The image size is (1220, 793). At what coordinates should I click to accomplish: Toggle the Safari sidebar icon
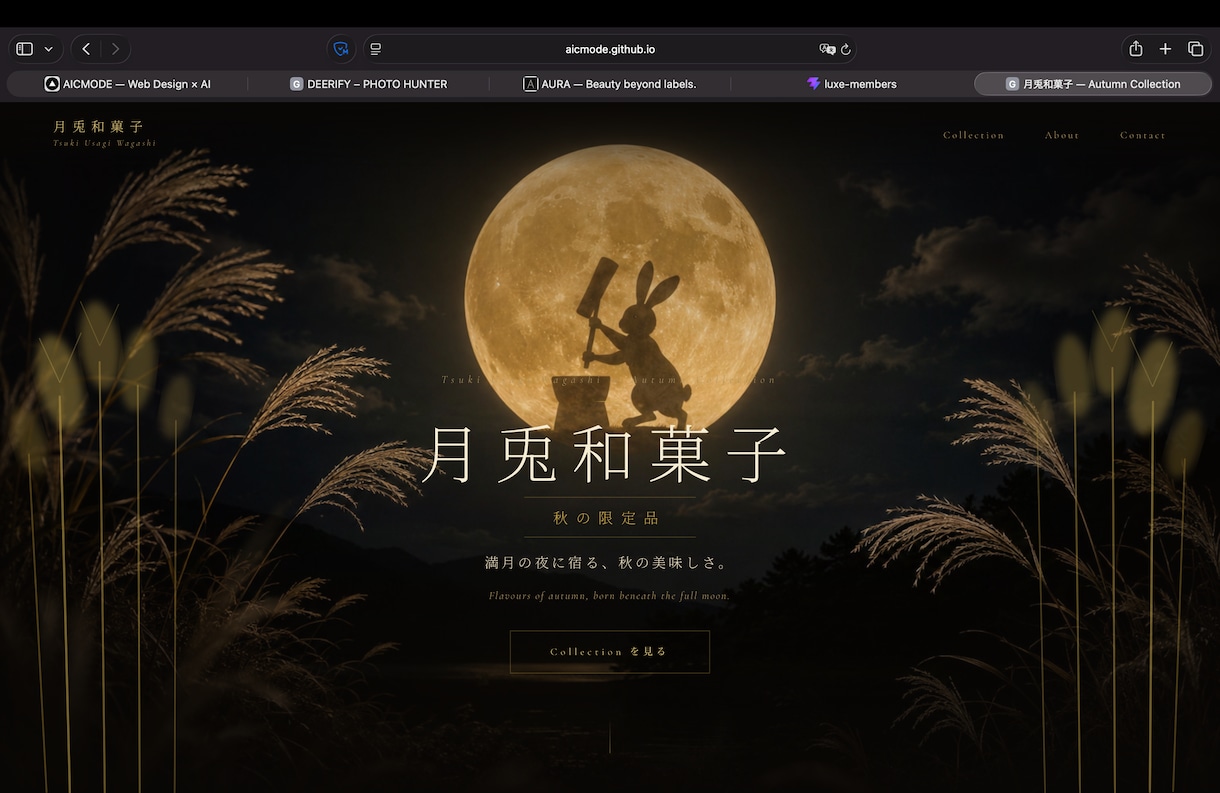(25, 49)
